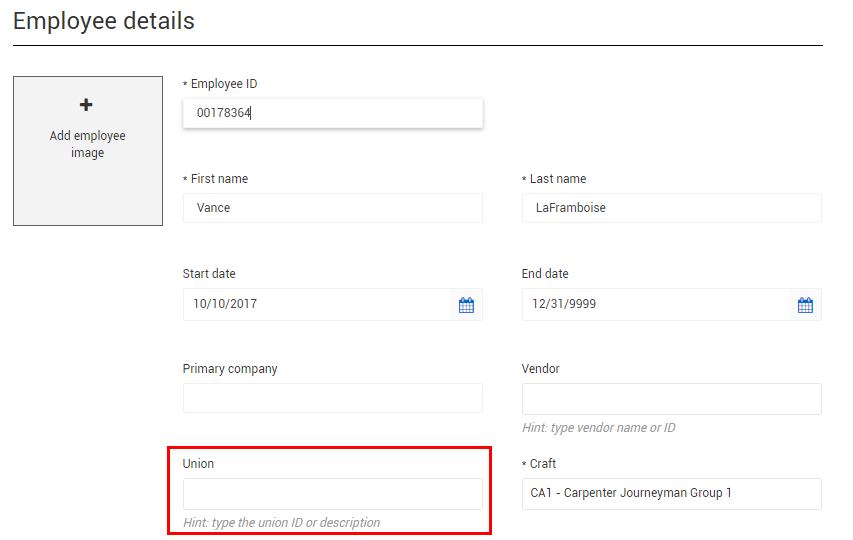Select the First name field with Vance
This screenshot has height=540, width=853.
[332, 208]
